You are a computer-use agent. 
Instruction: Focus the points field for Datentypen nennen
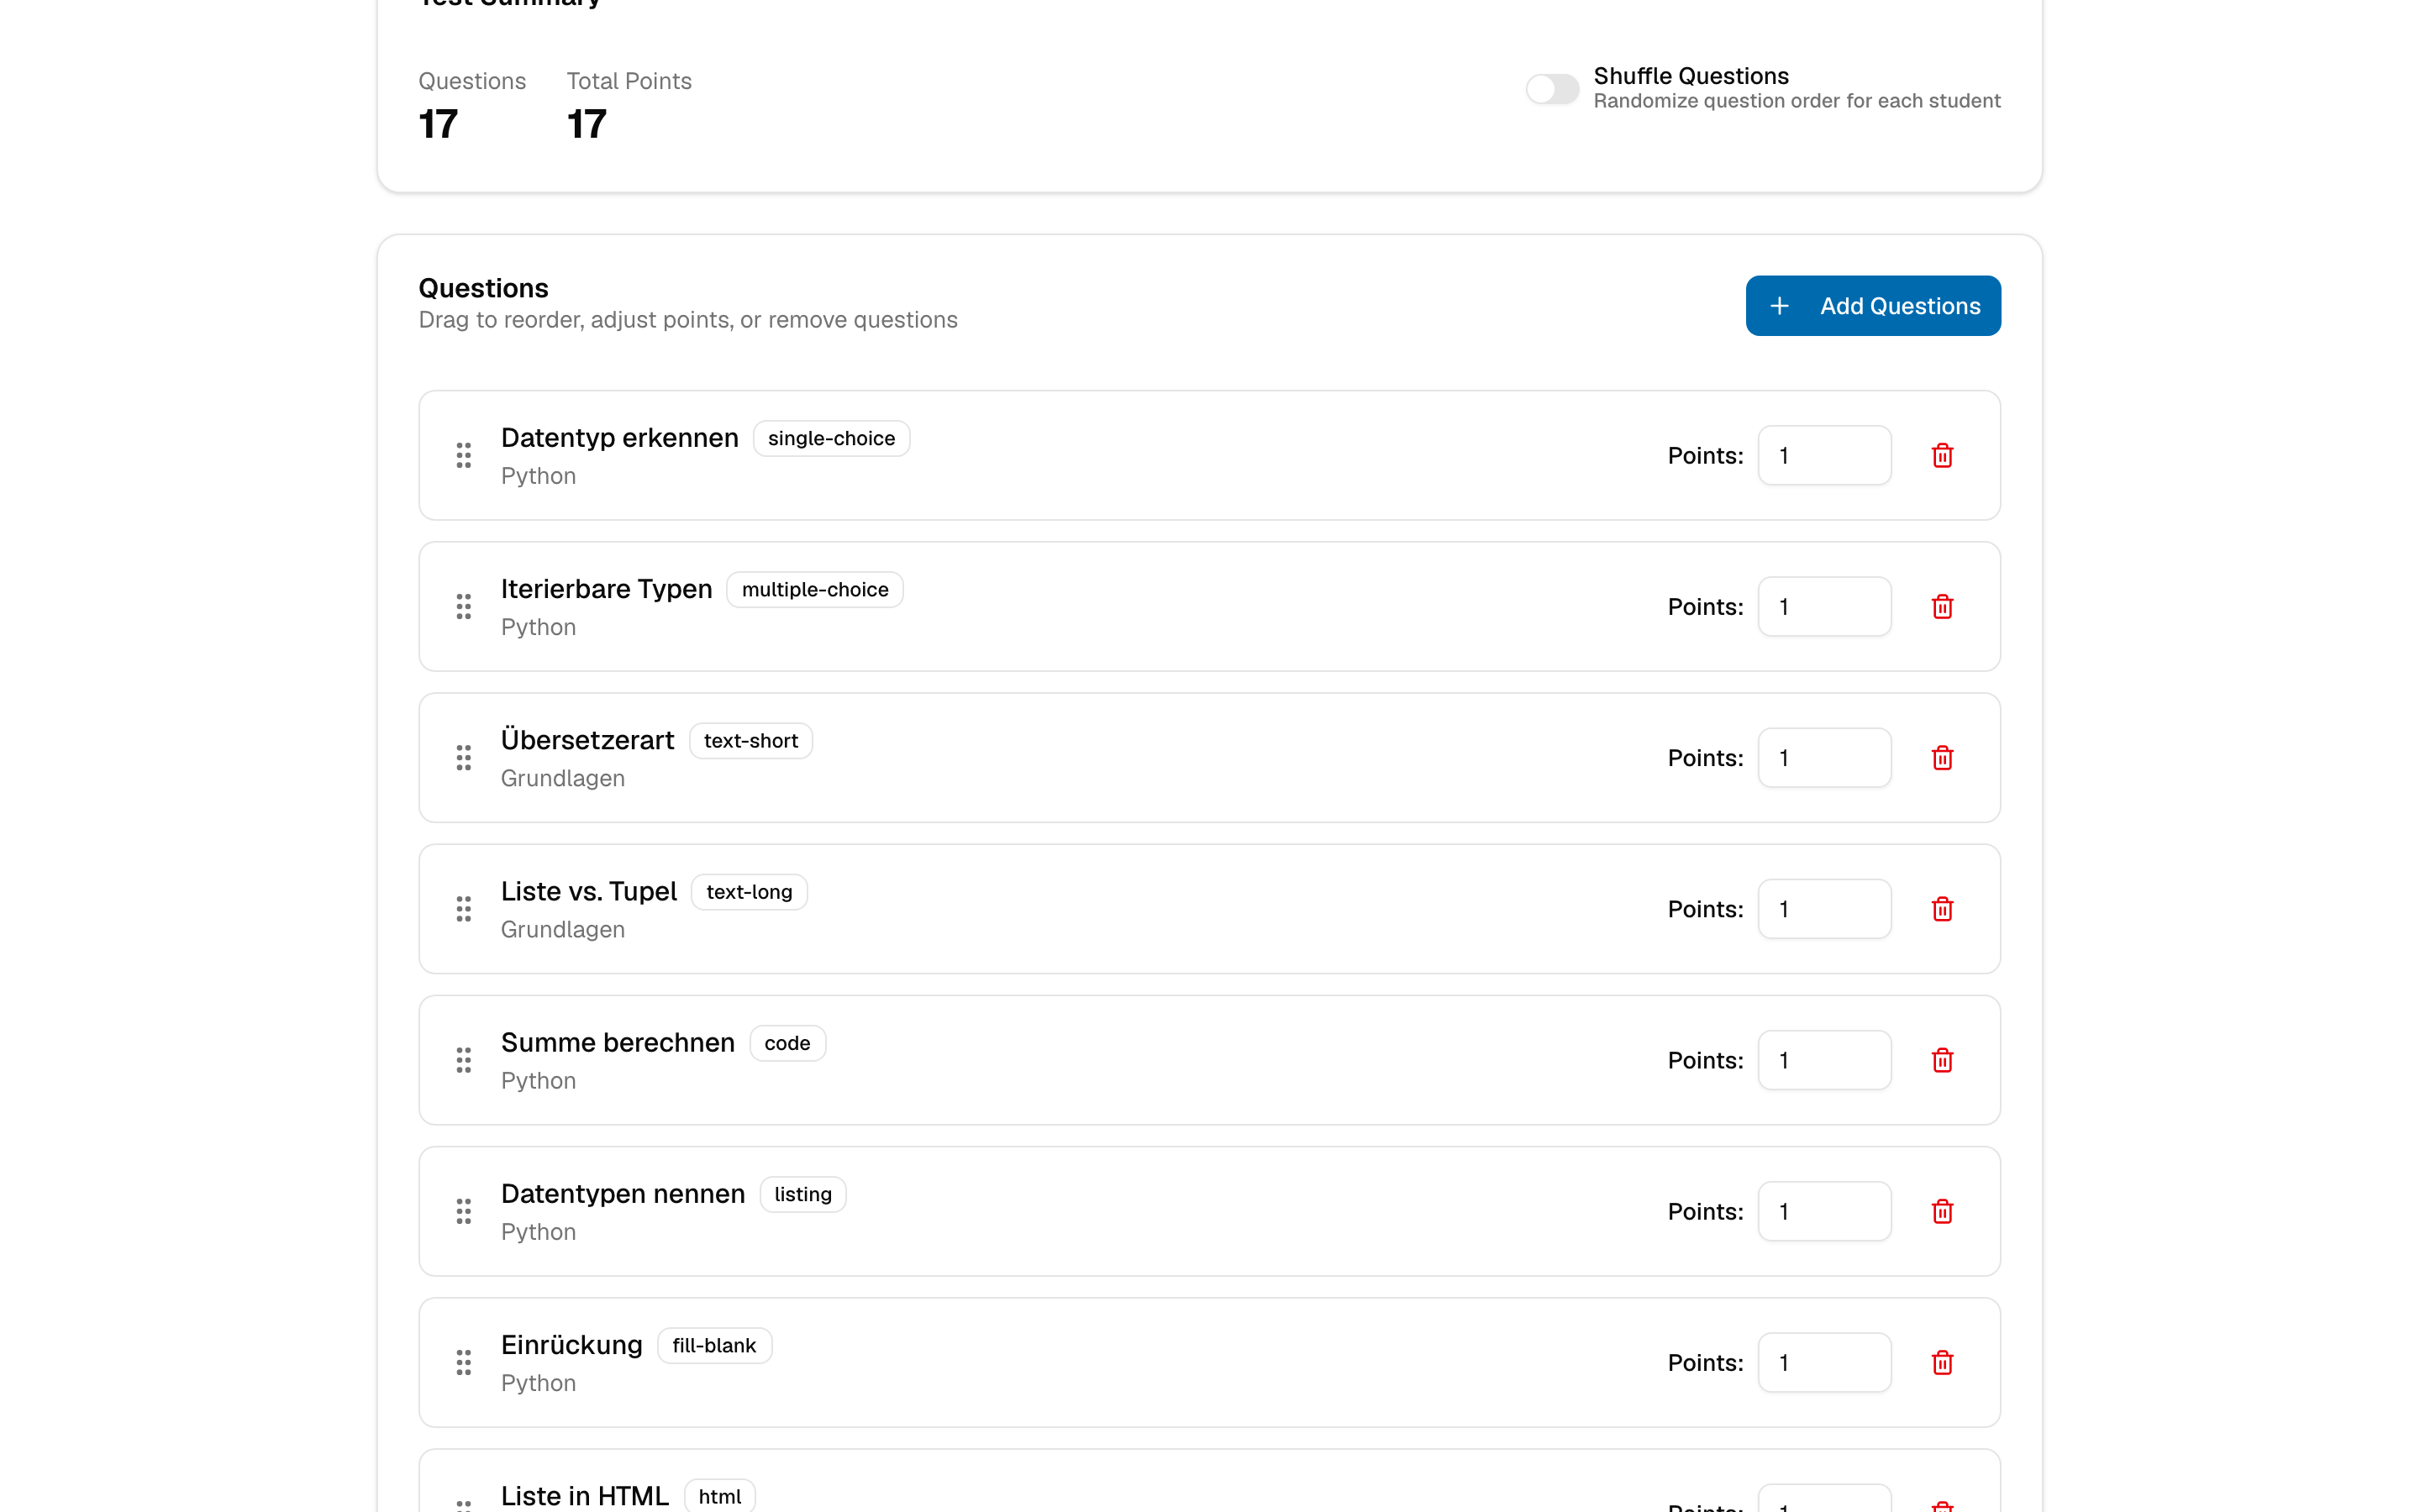point(1824,1211)
